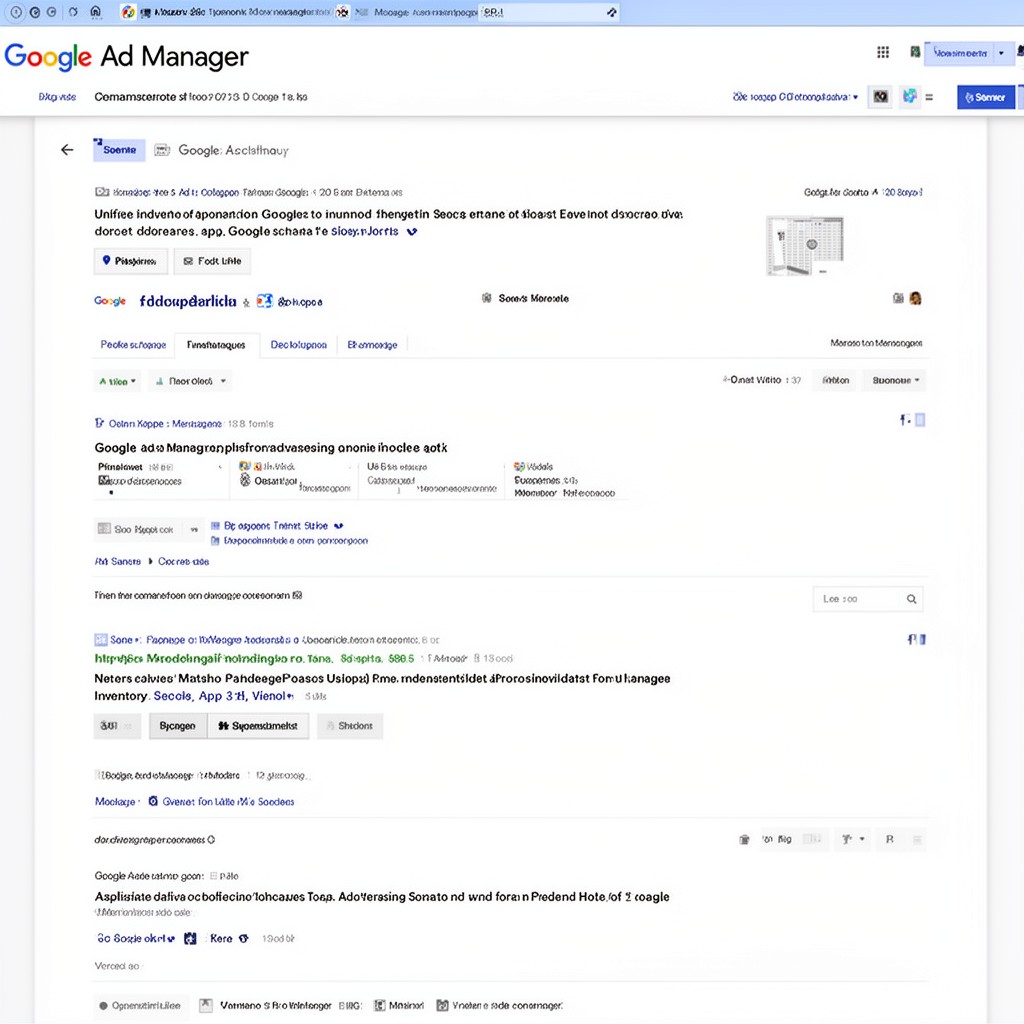The image size is (1024, 1024).
Task: Click the icon before Soavs Moroxele
Action: coord(487,298)
